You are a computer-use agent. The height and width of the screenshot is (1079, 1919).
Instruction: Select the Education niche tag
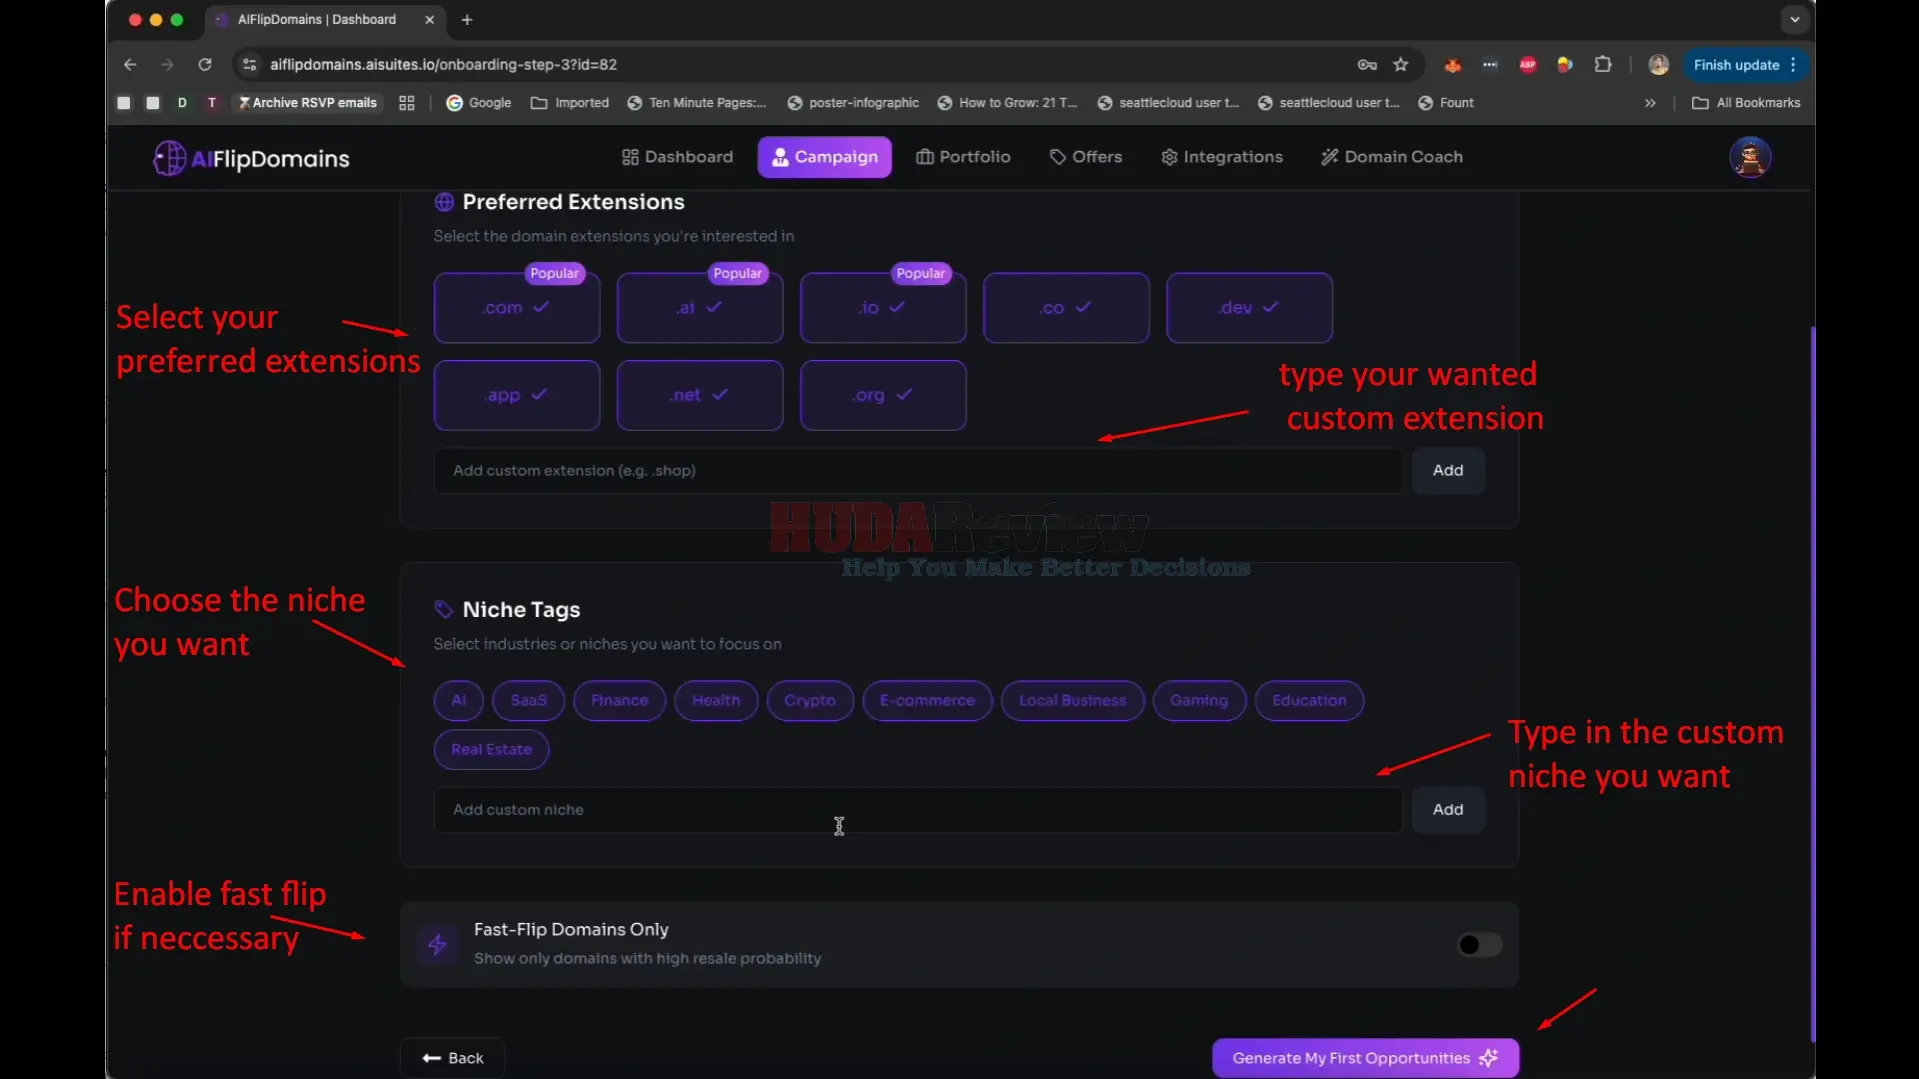[x=1309, y=700]
